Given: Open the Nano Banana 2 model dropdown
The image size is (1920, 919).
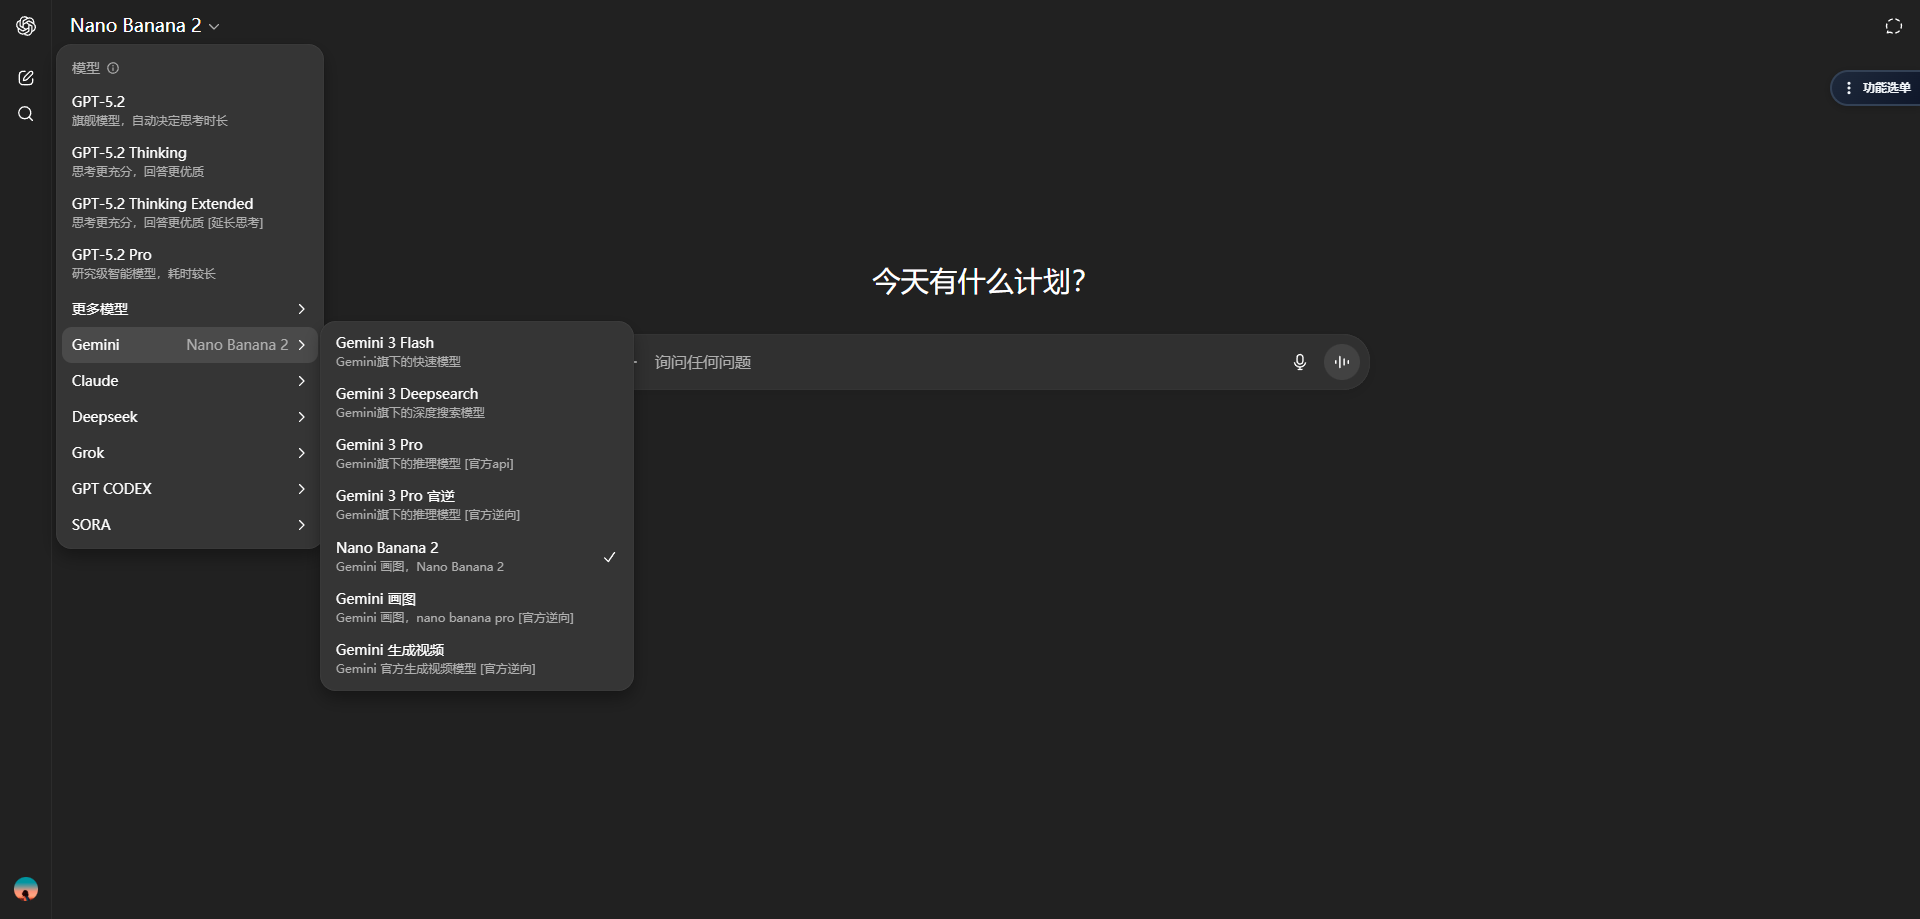Looking at the screenshot, I should [144, 26].
